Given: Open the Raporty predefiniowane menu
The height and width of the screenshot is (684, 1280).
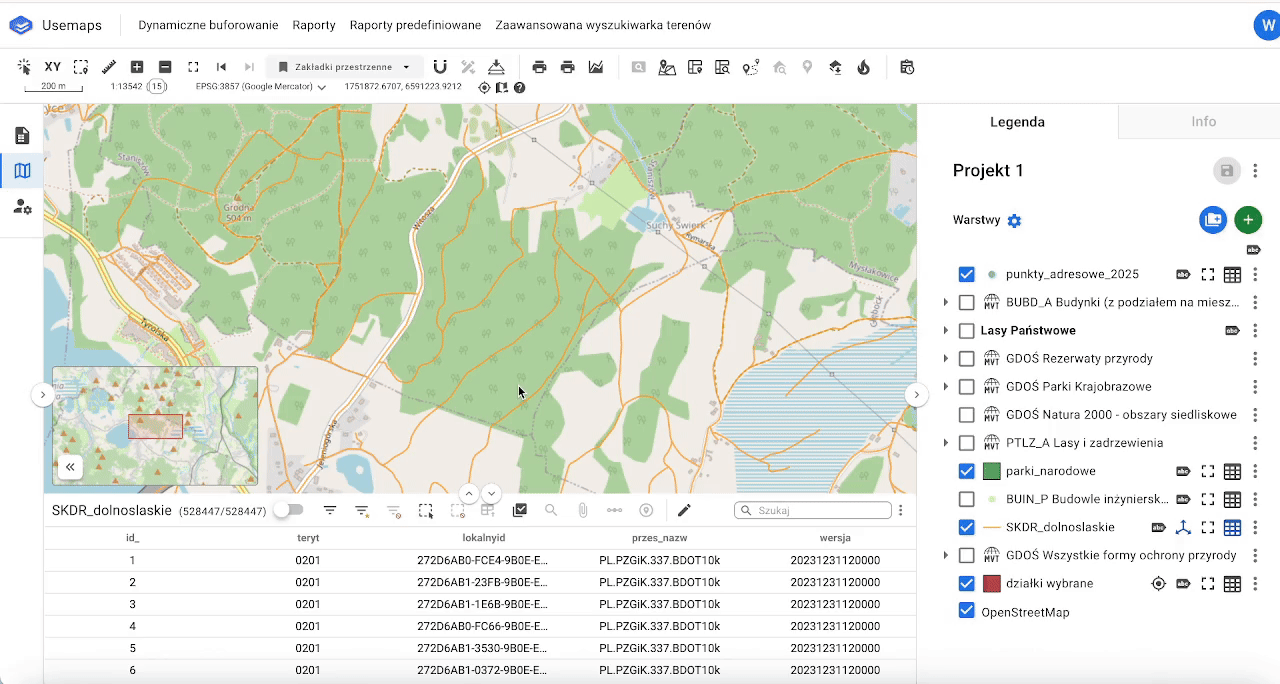Looking at the screenshot, I should [415, 25].
